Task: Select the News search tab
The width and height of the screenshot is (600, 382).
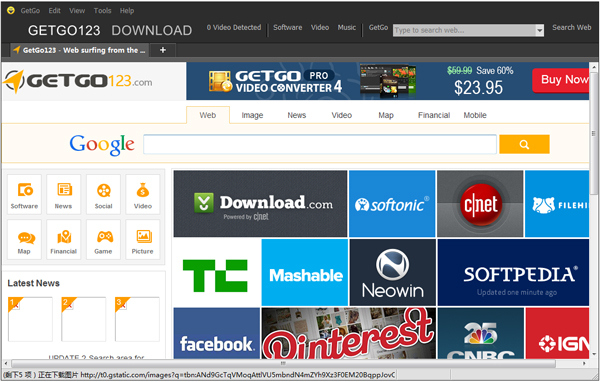Action: point(297,115)
